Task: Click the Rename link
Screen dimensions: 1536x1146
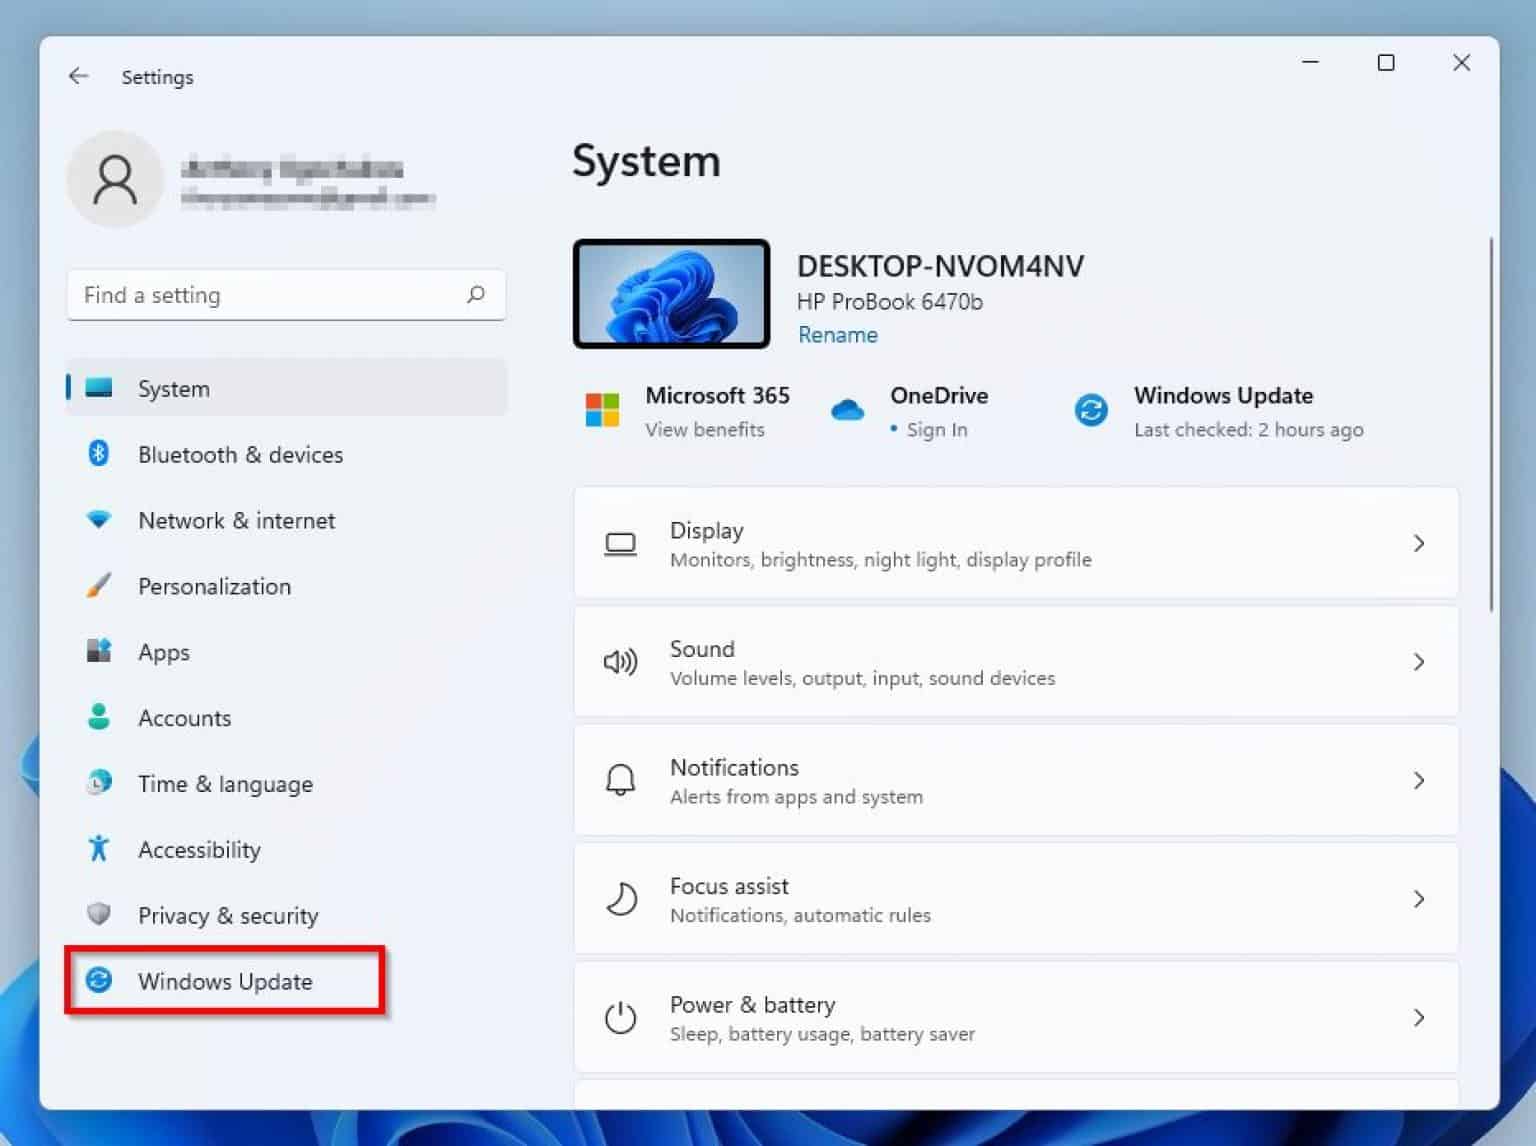Action: pyautogui.click(x=837, y=334)
